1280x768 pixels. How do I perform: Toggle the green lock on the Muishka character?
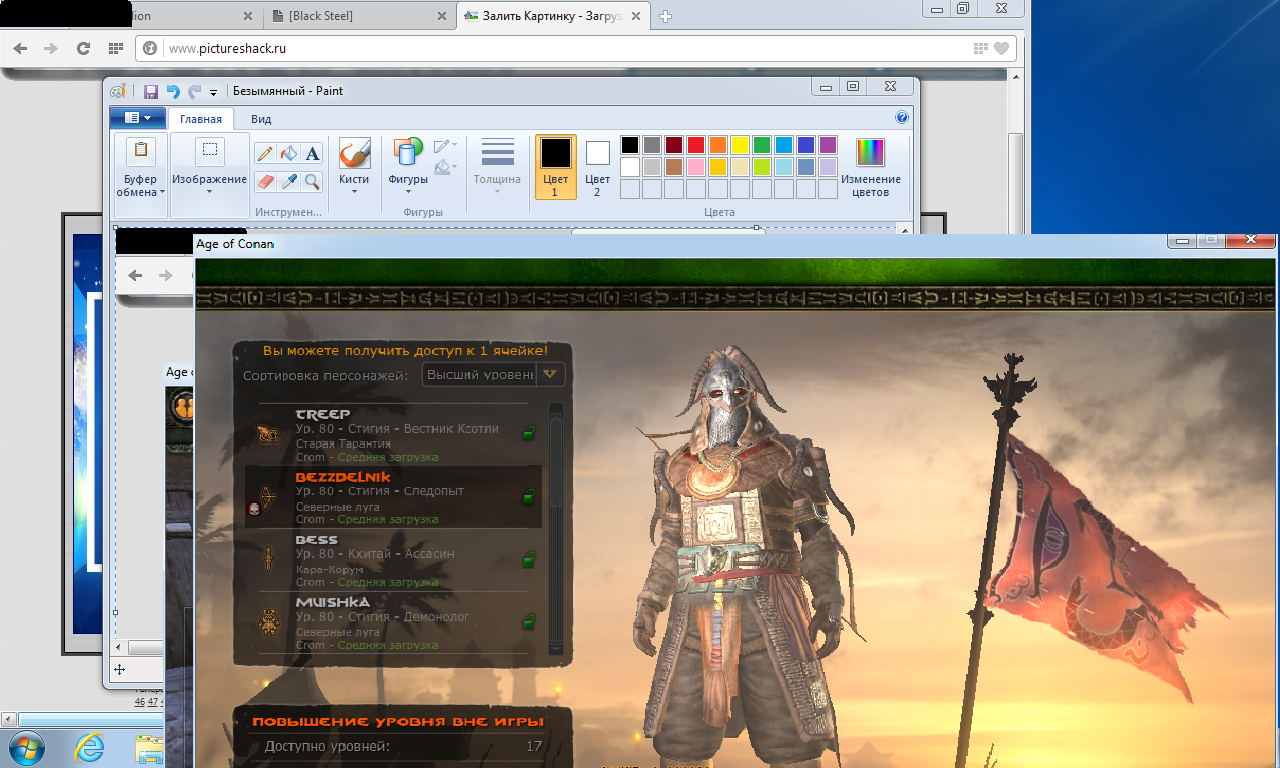click(x=528, y=623)
